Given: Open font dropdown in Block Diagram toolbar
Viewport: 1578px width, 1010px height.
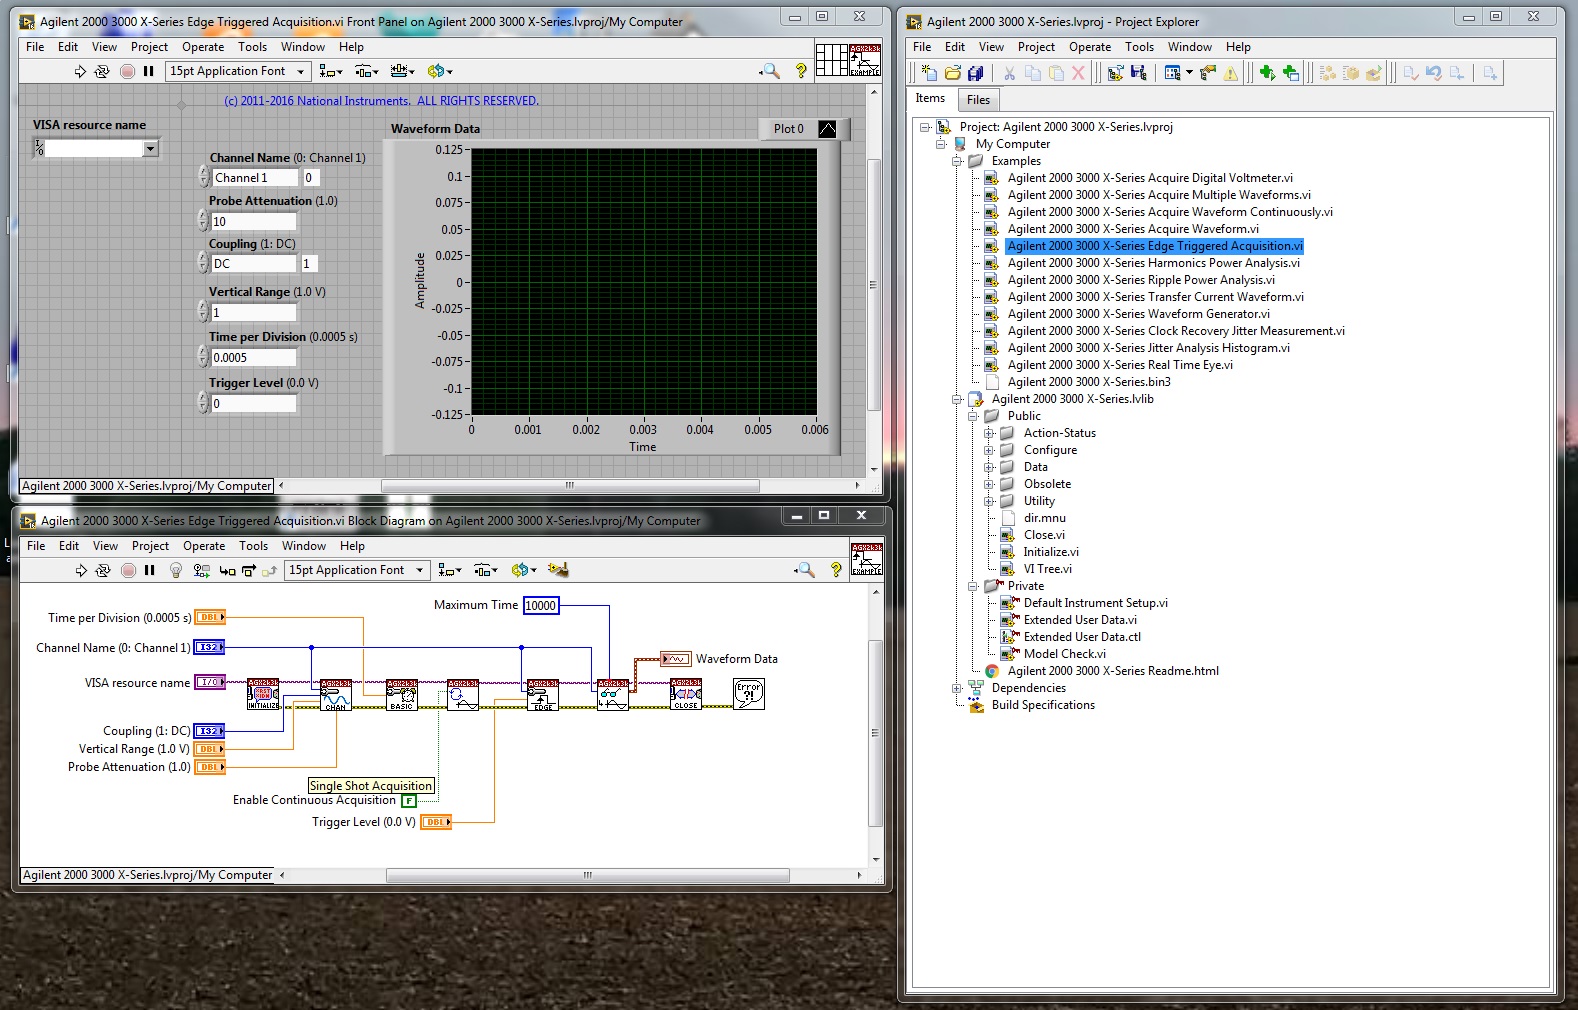Looking at the screenshot, I should point(357,570).
